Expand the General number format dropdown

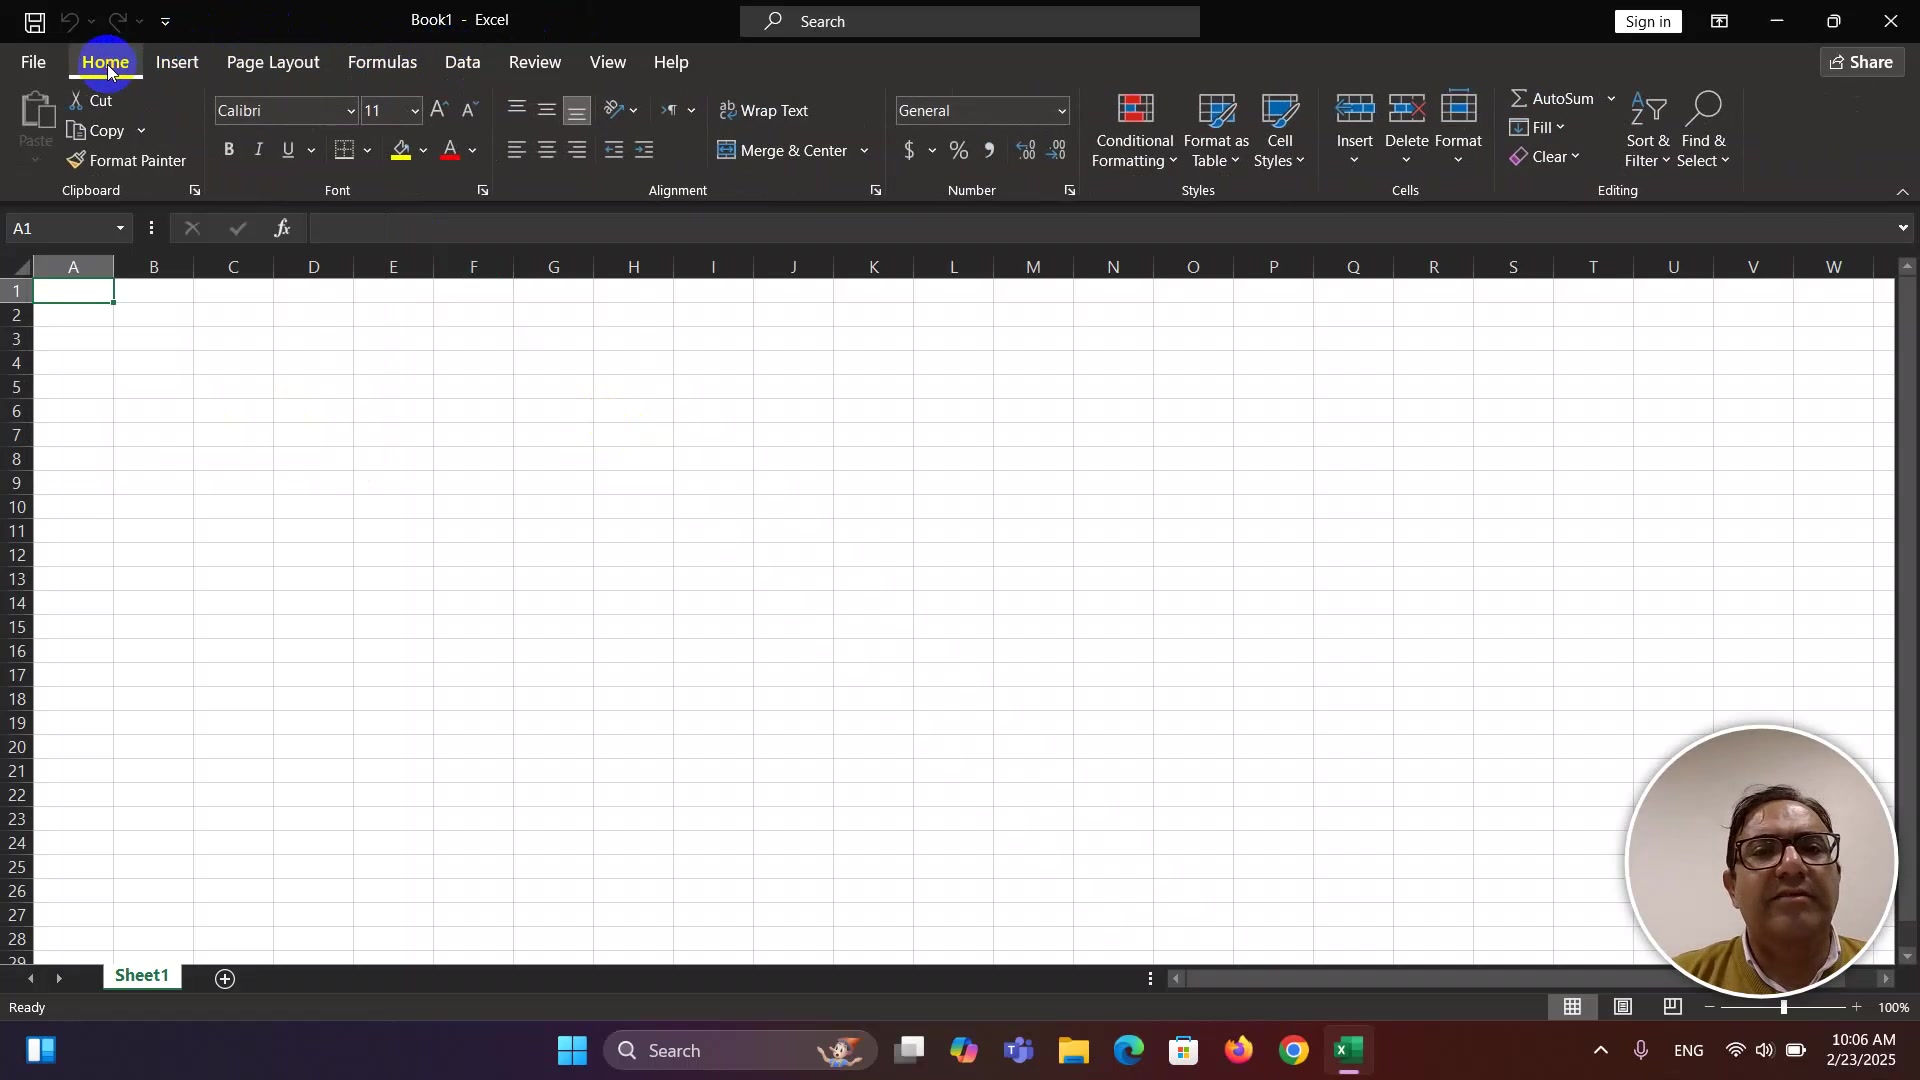[x=1061, y=111]
